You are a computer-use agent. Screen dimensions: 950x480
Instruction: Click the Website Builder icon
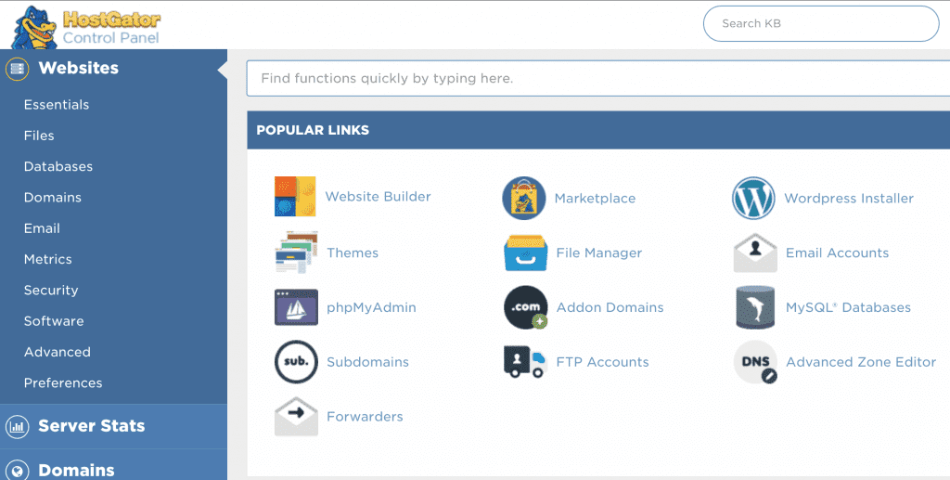click(295, 197)
